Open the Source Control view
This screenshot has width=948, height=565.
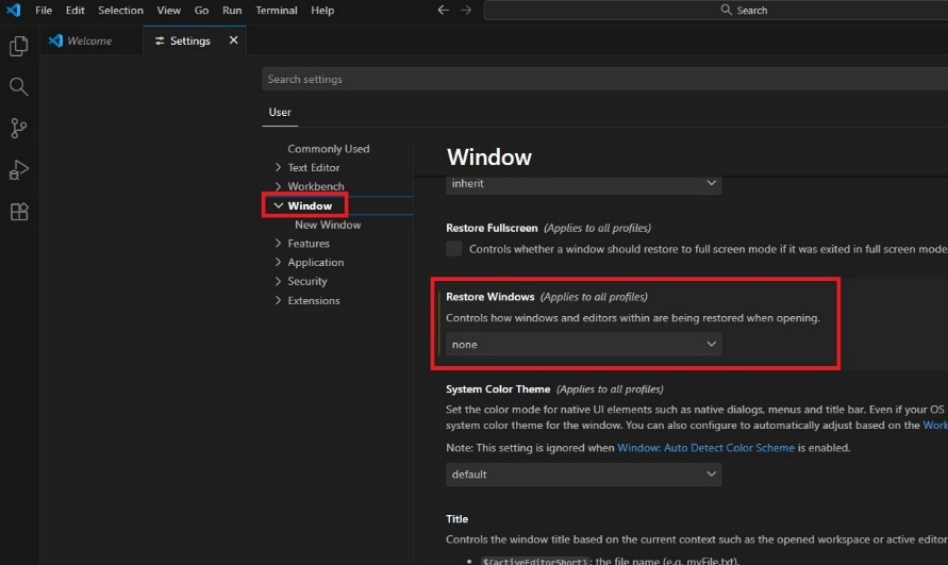(x=19, y=128)
